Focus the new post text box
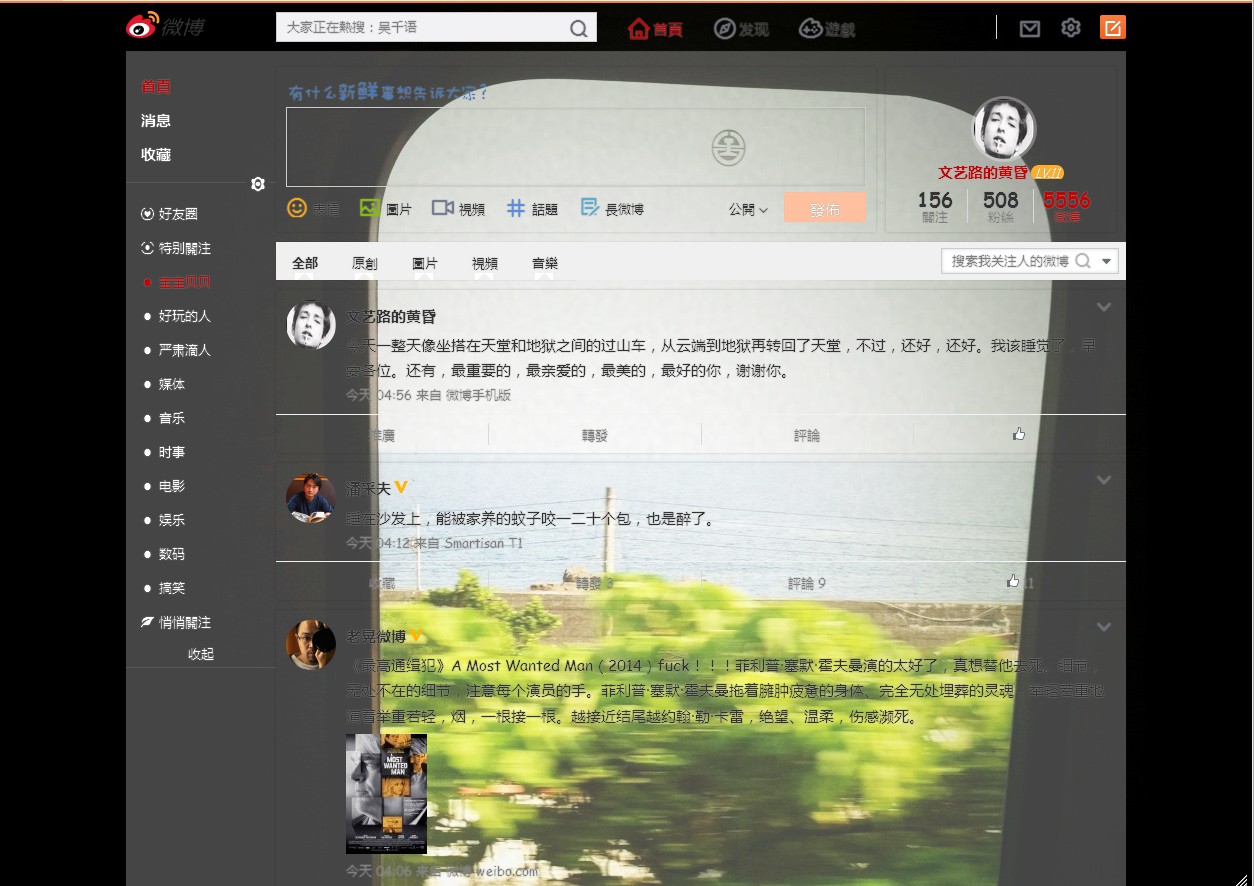Viewport: 1254px width, 886px height. [x=576, y=147]
